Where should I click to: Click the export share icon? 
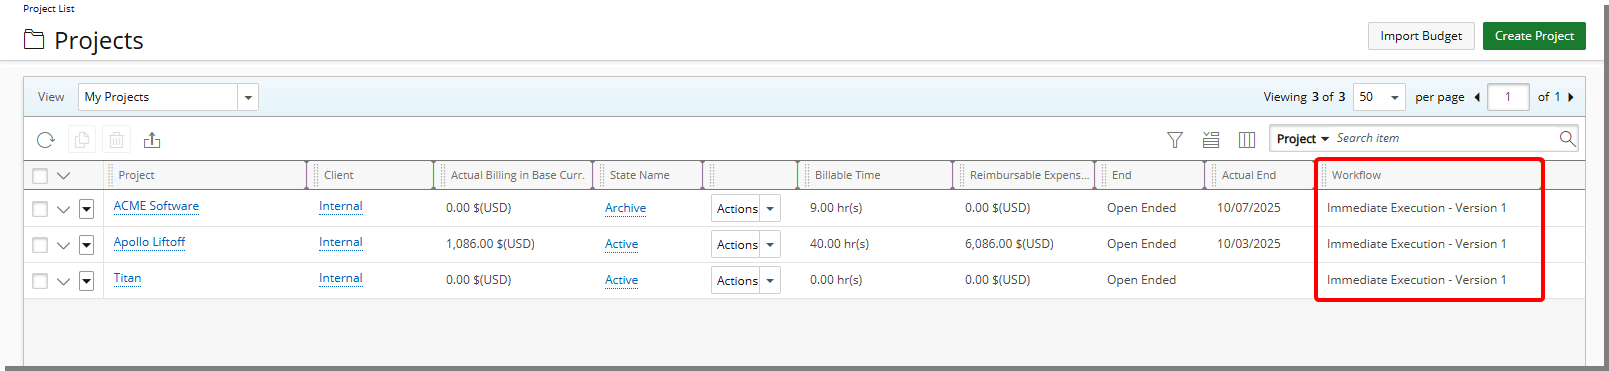click(x=152, y=140)
